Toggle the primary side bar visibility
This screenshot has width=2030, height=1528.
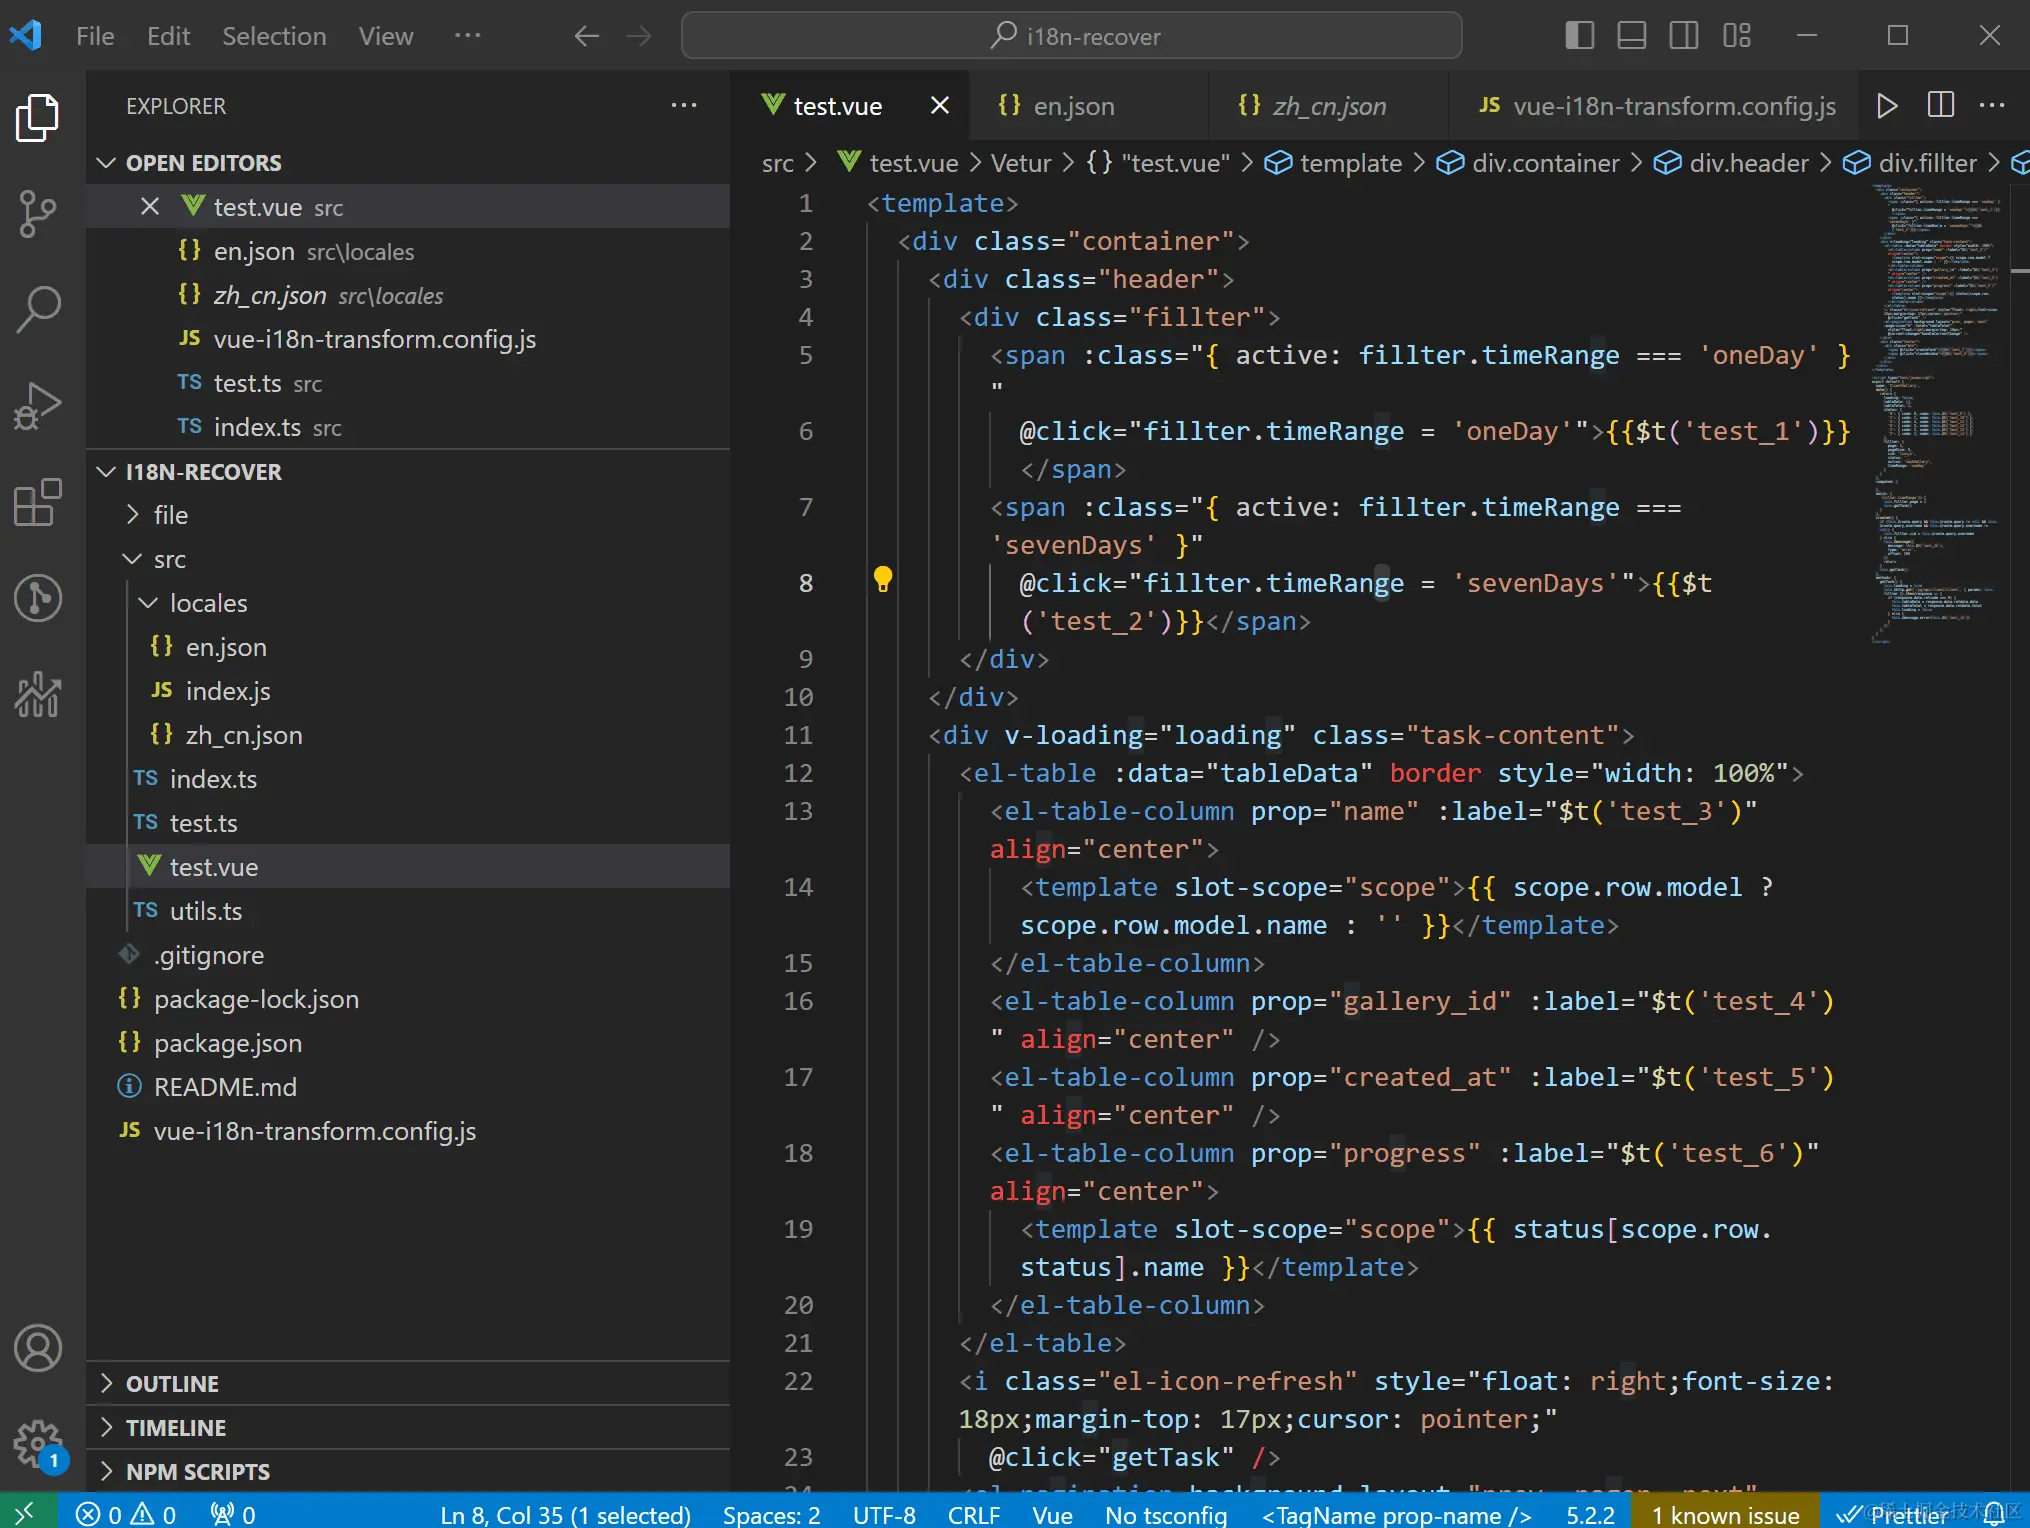click(x=1579, y=36)
